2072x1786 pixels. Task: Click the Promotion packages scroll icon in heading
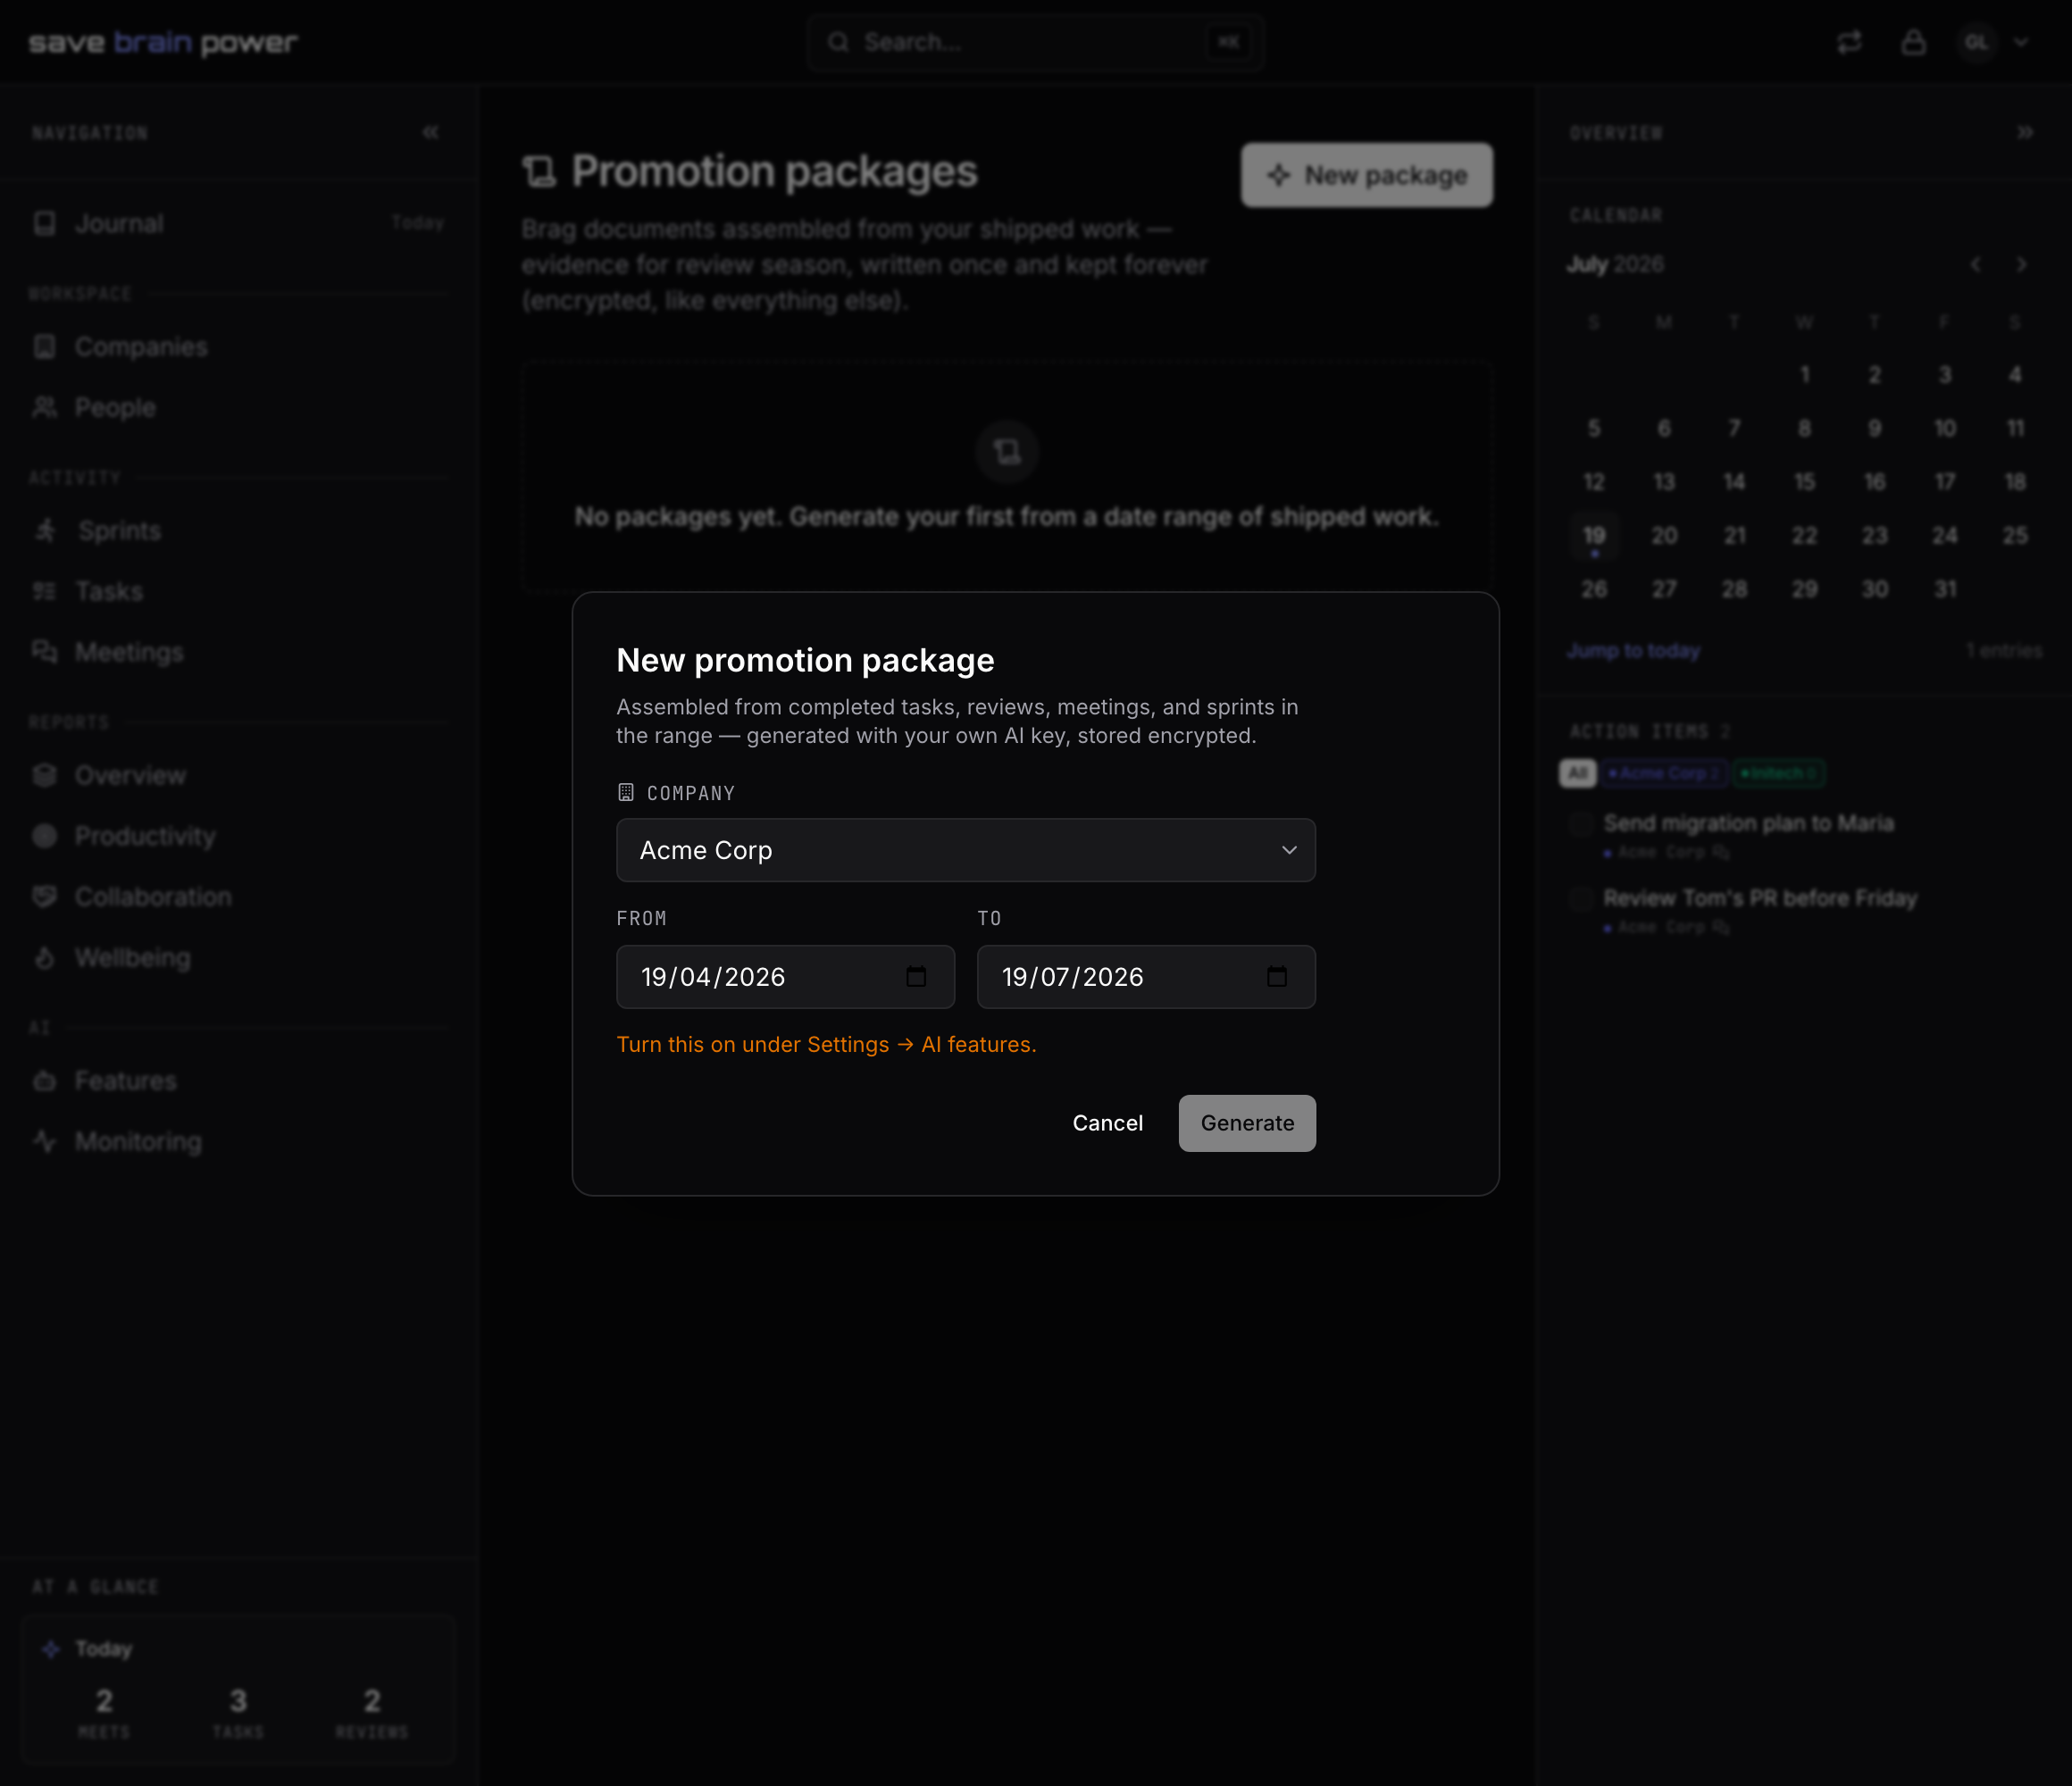point(539,171)
